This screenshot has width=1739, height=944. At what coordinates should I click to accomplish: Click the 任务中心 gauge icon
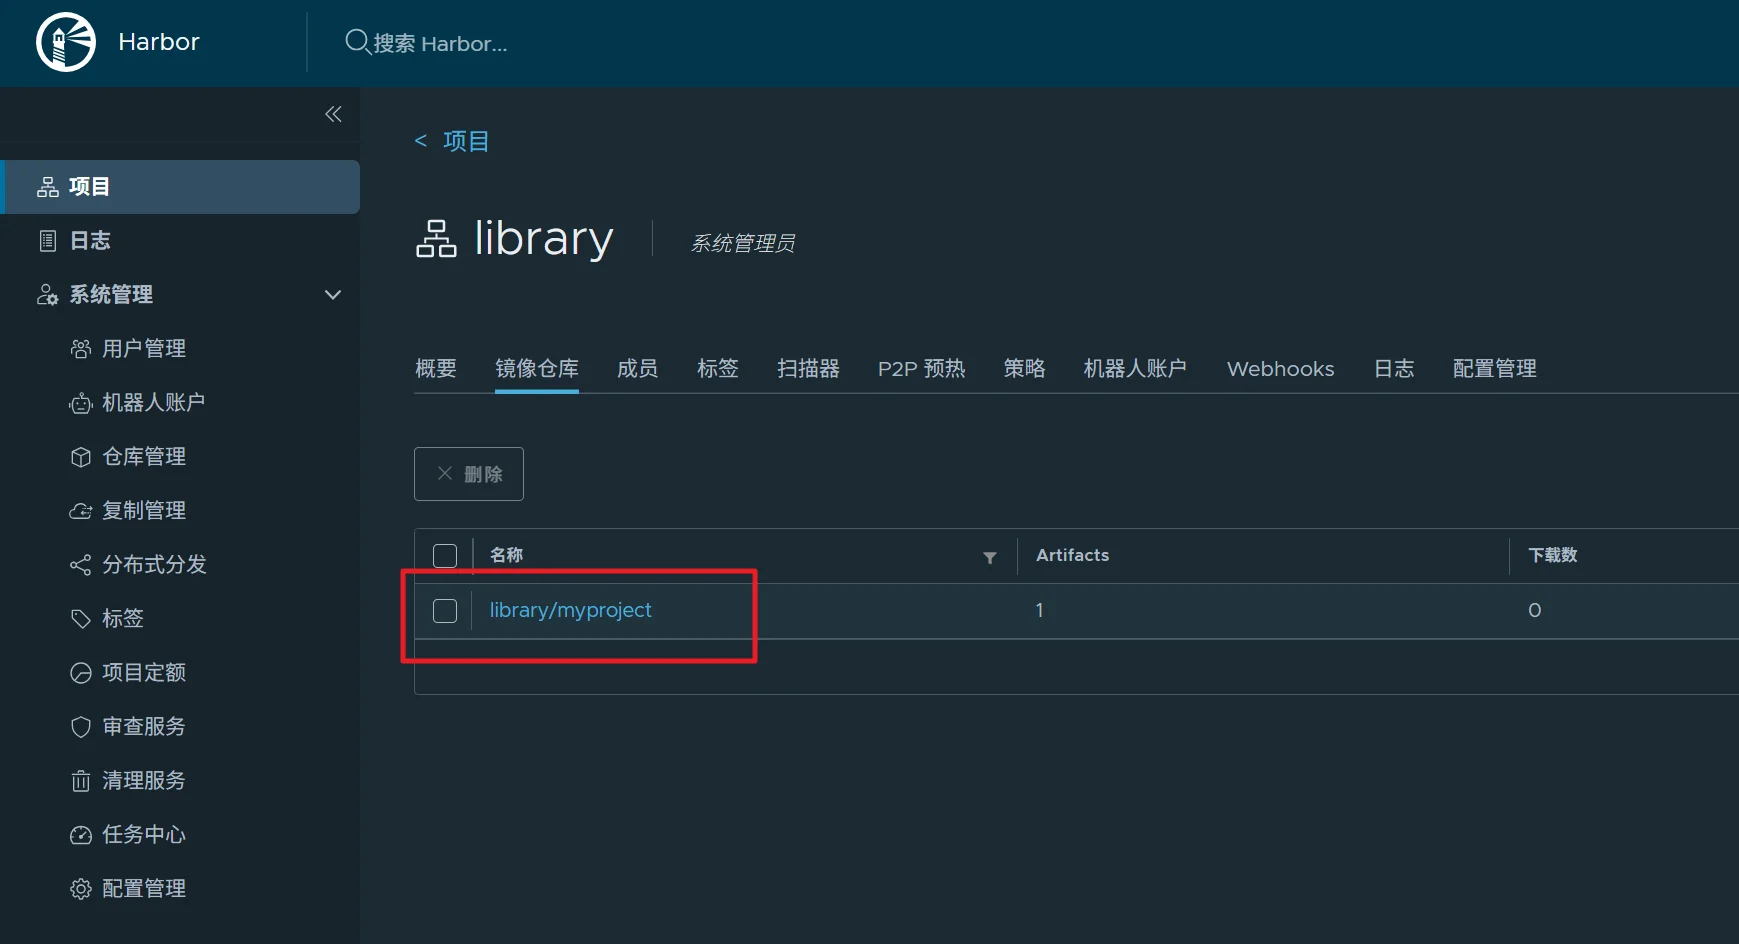pos(81,835)
